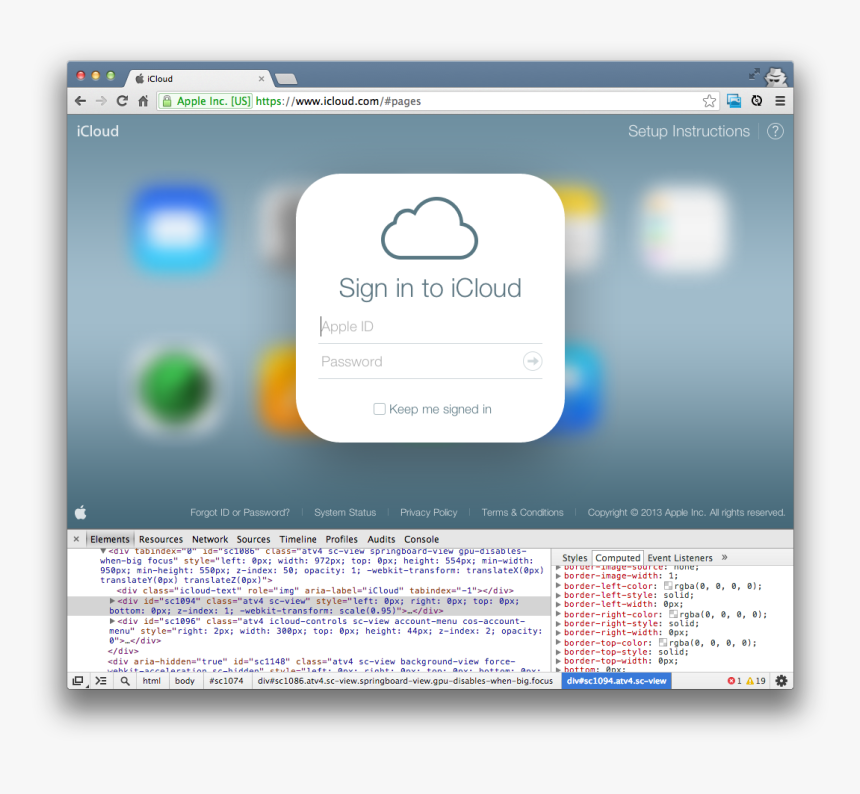Open a new browser tab
Viewport: 860px width, 794px height.
(286, 79)
